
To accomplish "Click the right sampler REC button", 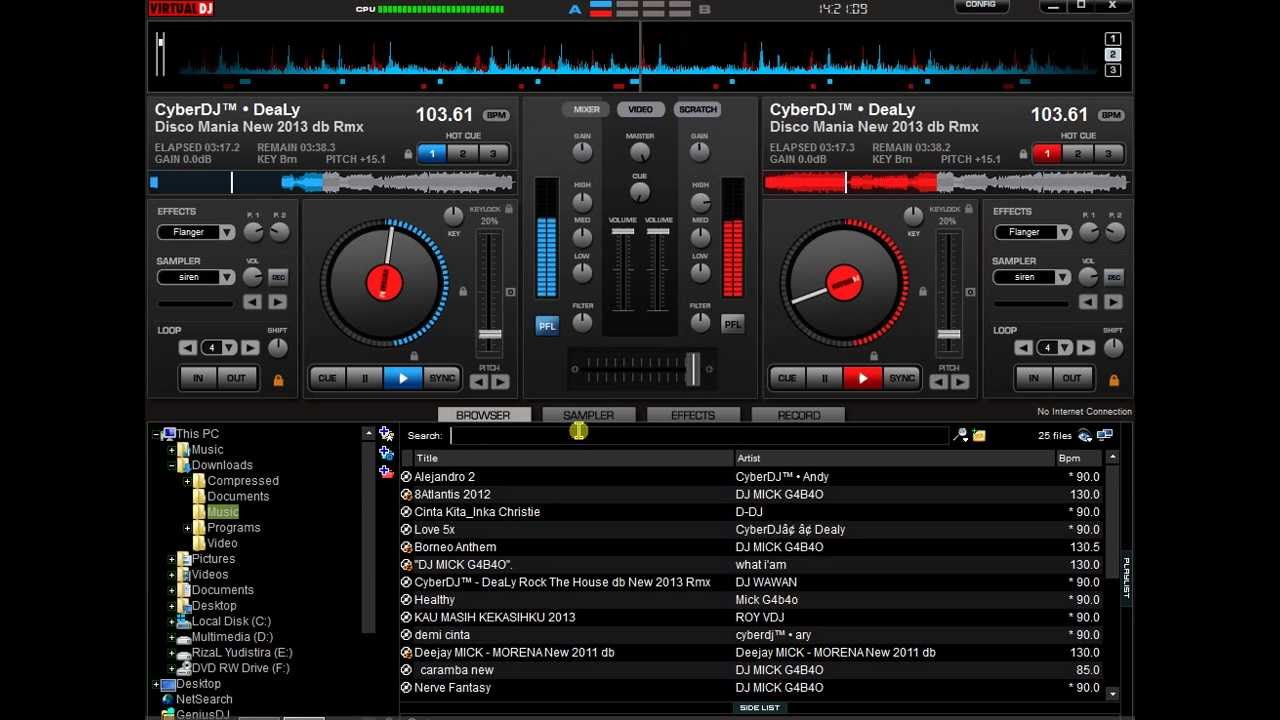I will click(1114, 277).
